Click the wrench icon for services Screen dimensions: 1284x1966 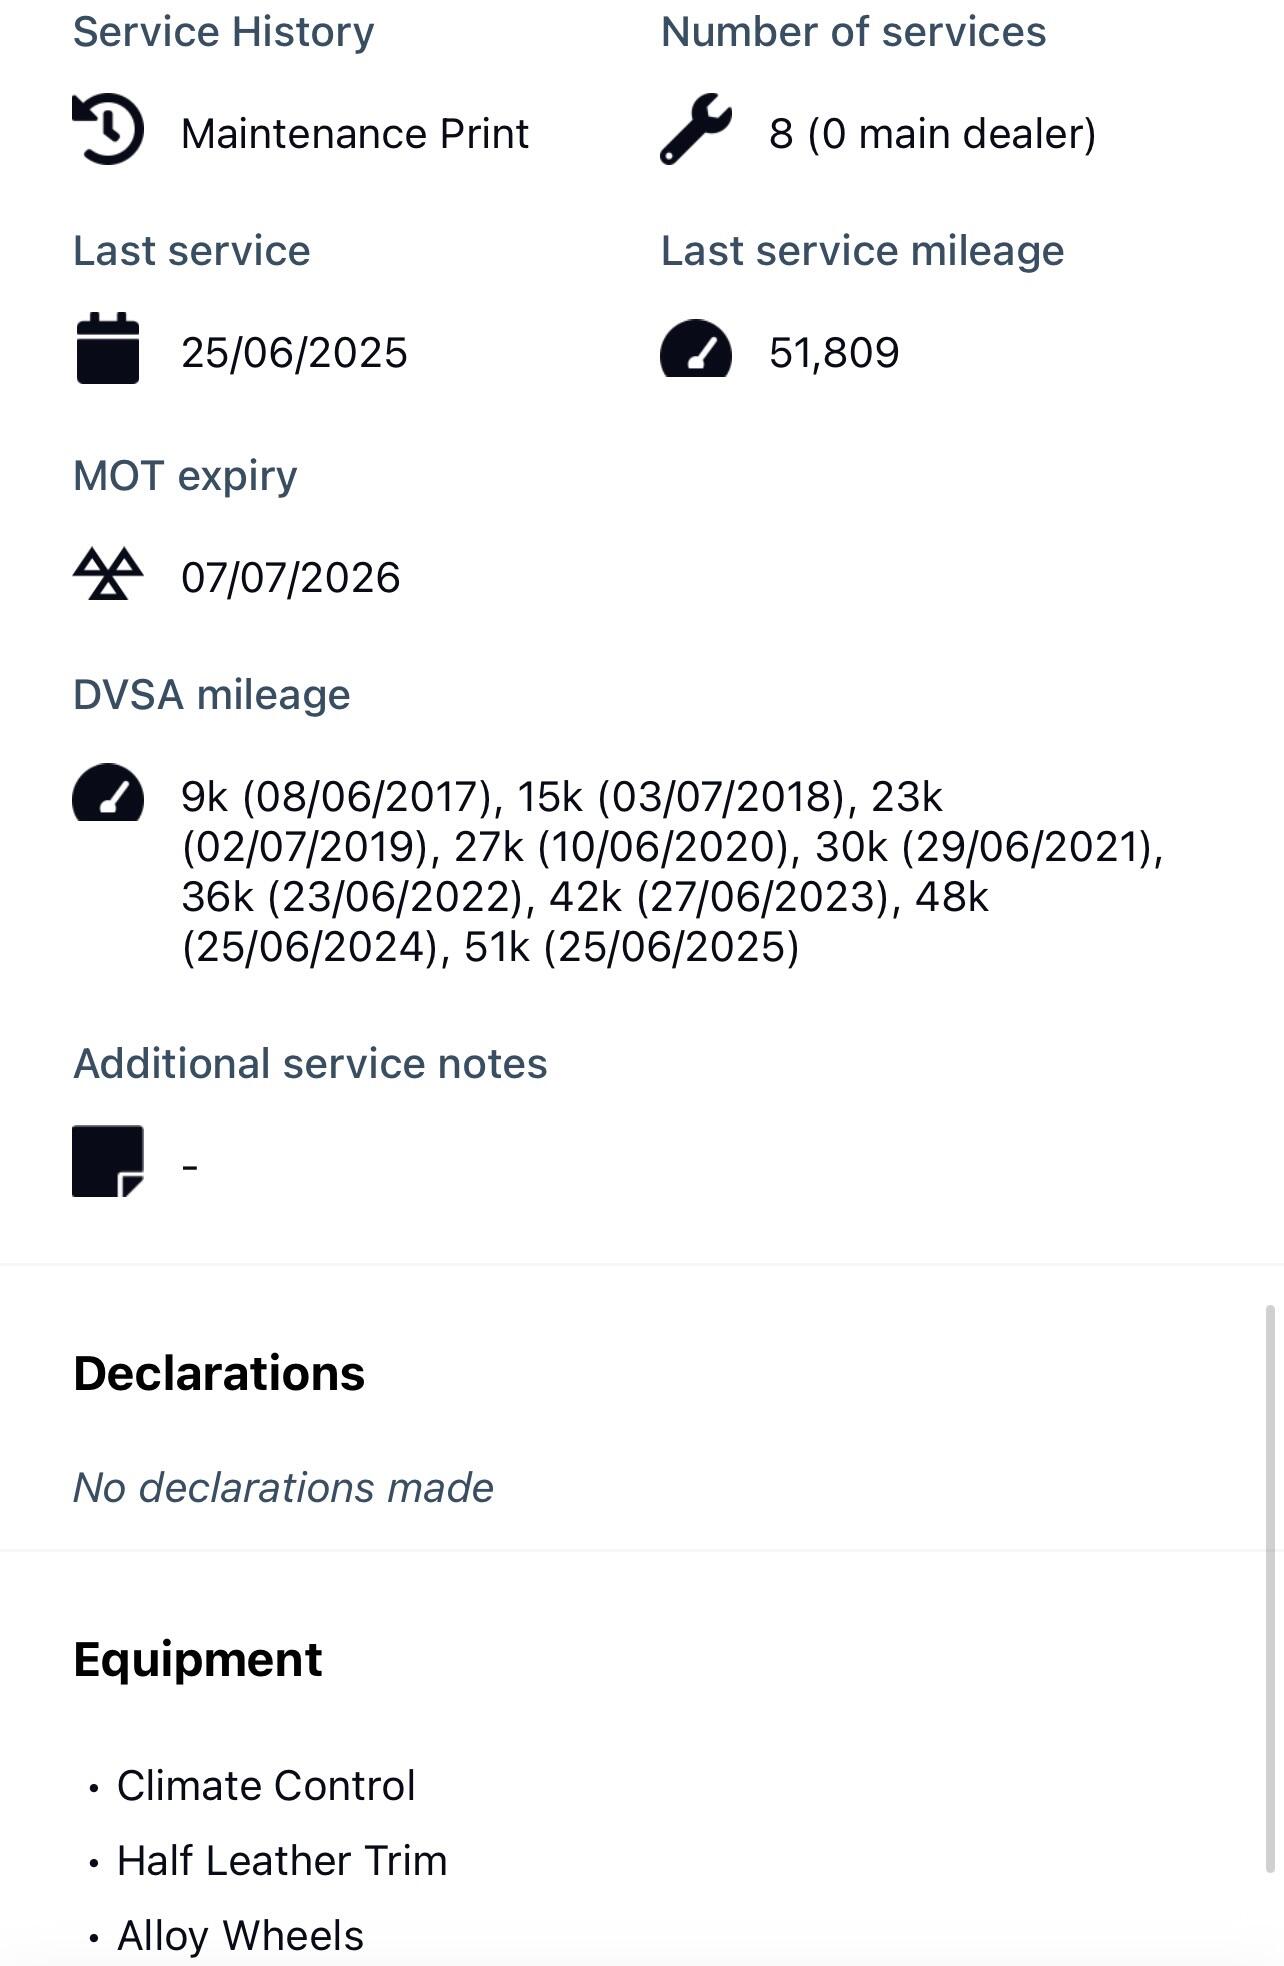[x=696, y=130]
